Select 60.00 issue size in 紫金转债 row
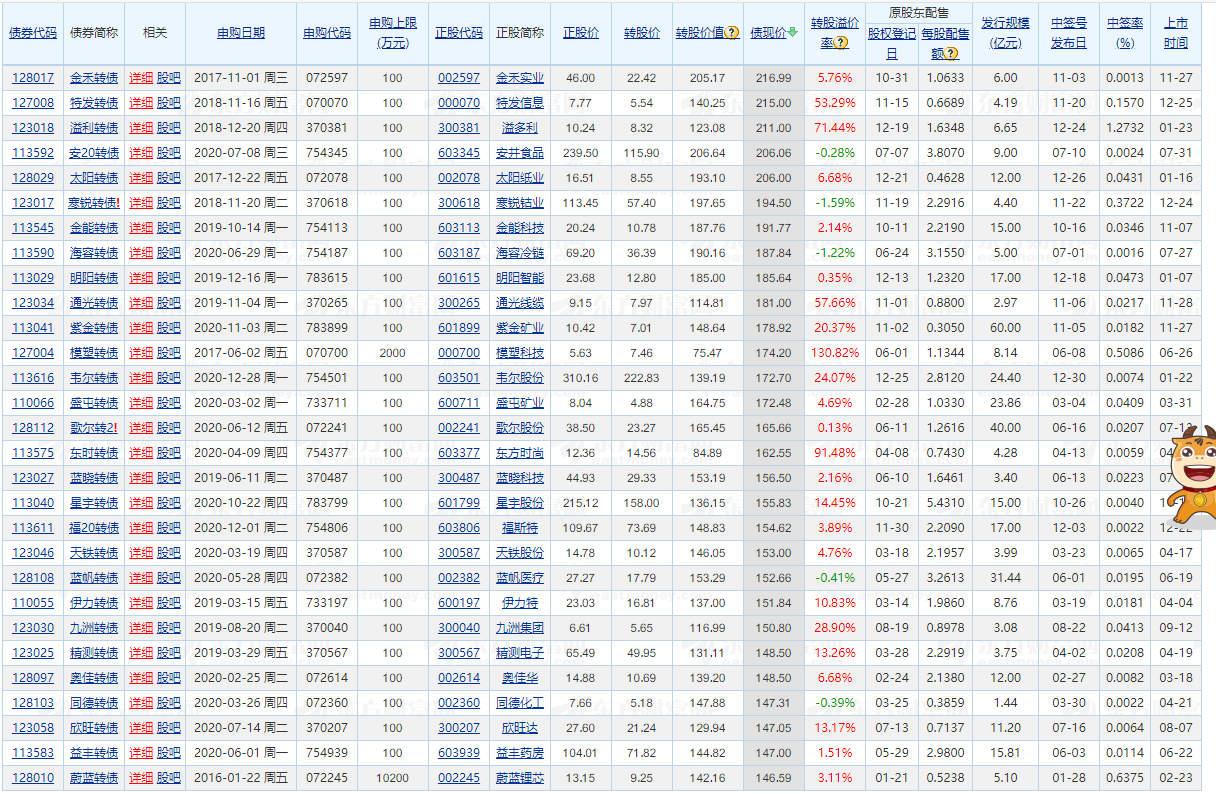This screenshot has width=1216, height=794. (x=1006, y=328)
